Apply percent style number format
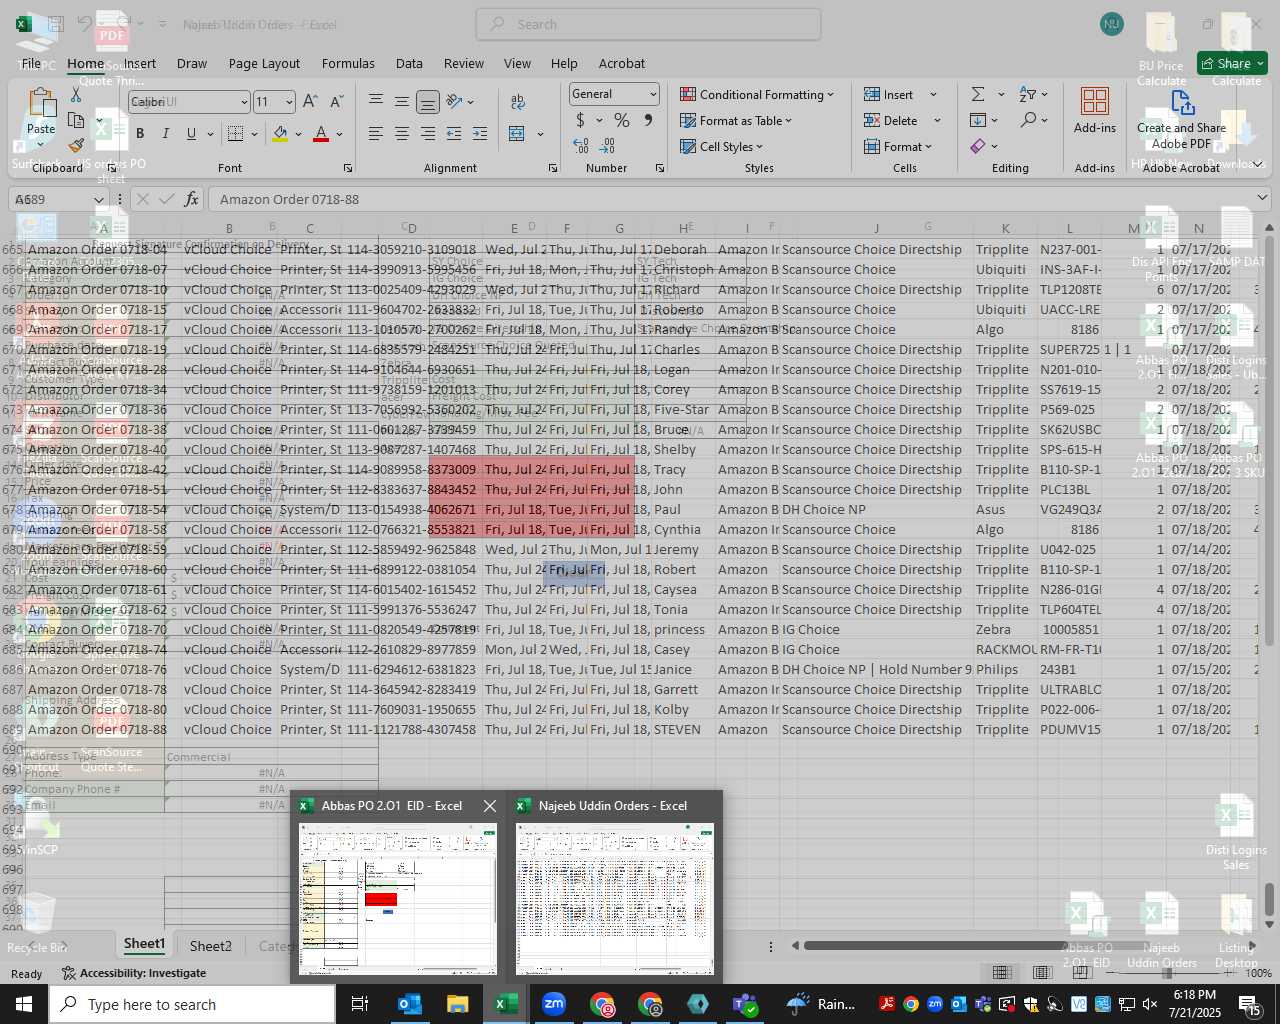The width and height of the screenshot is (1280, 1024). click(622, 120)
